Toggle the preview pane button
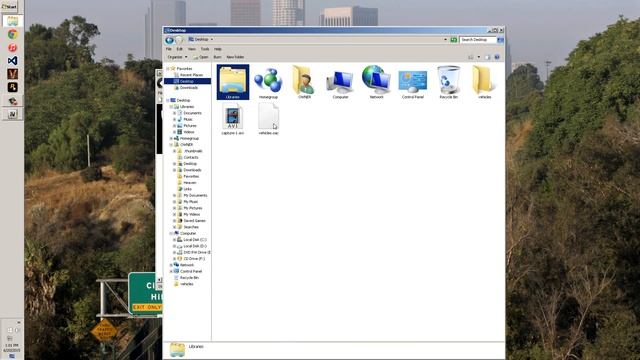Viewport: 640px width, 360px height. (x=487, y=57)
